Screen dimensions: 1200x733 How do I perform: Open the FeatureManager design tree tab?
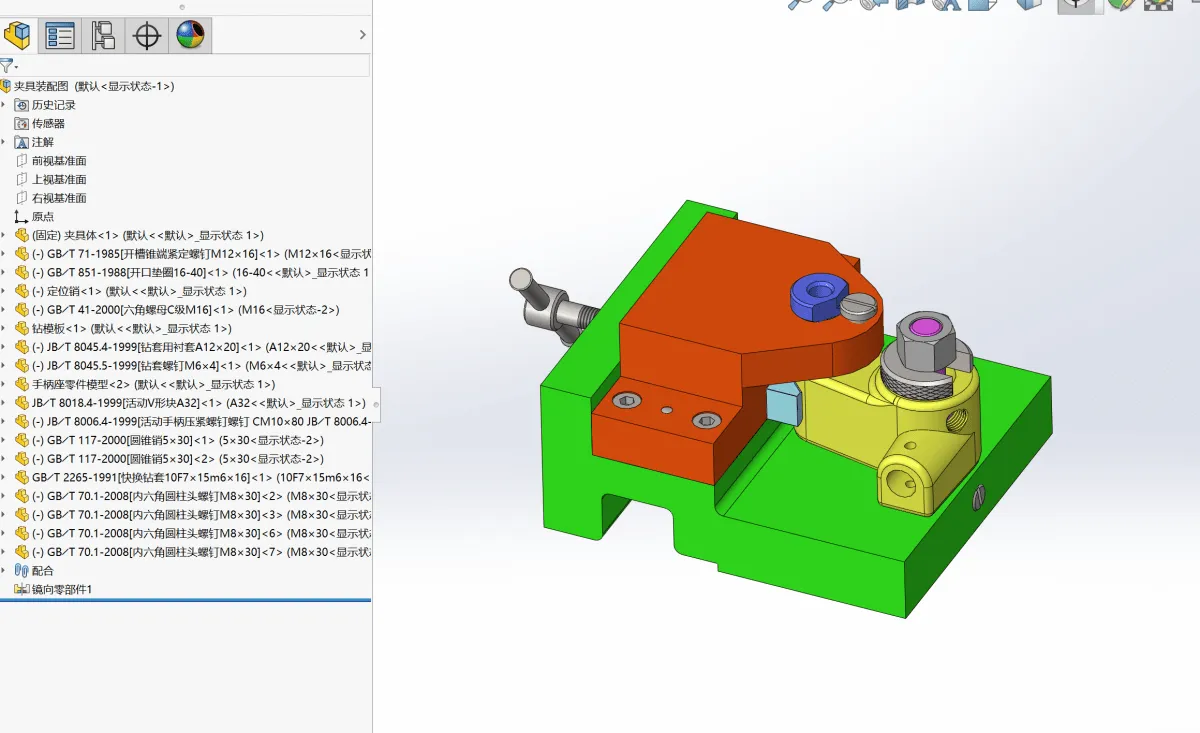pos(17,34)
